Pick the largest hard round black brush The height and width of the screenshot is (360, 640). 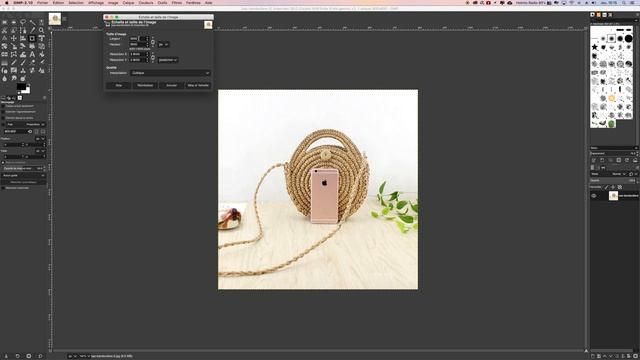point(629,38)
